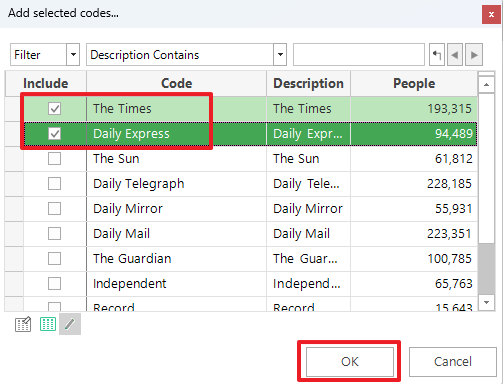Click the reset filter return-arrow icon

437,54
